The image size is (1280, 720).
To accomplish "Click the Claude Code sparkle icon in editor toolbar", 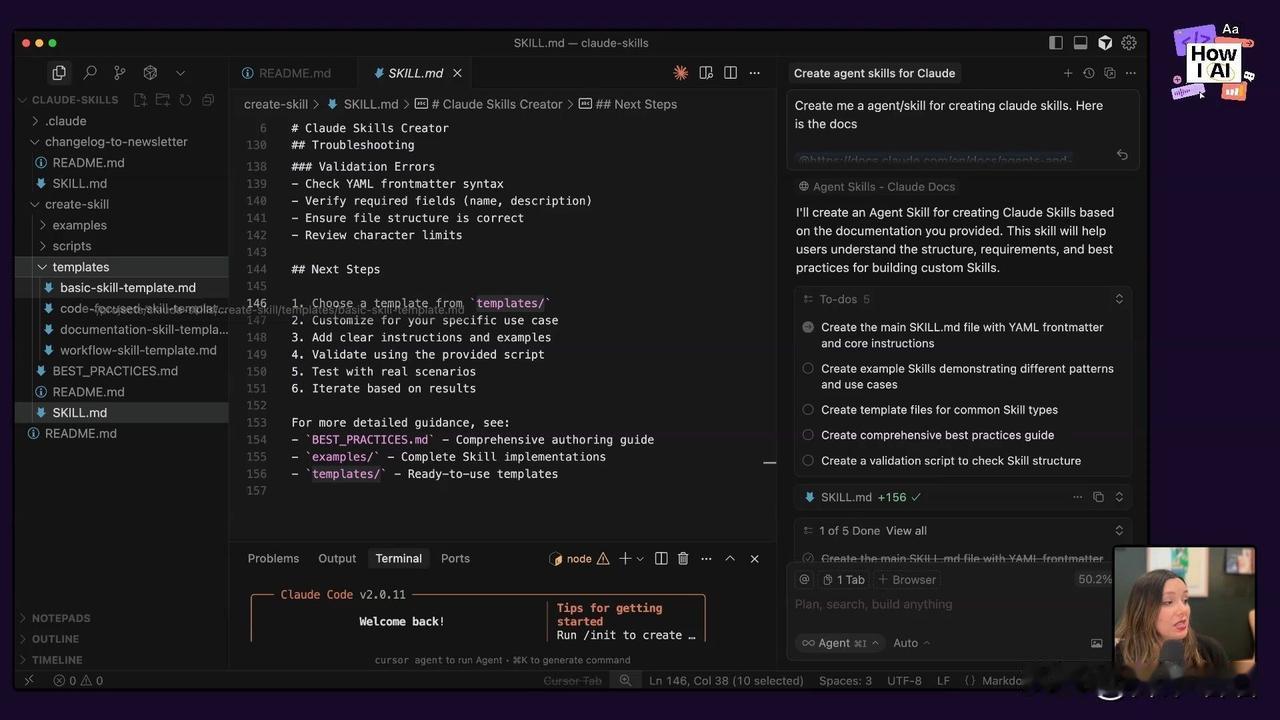I will click(x=681, y=73).
